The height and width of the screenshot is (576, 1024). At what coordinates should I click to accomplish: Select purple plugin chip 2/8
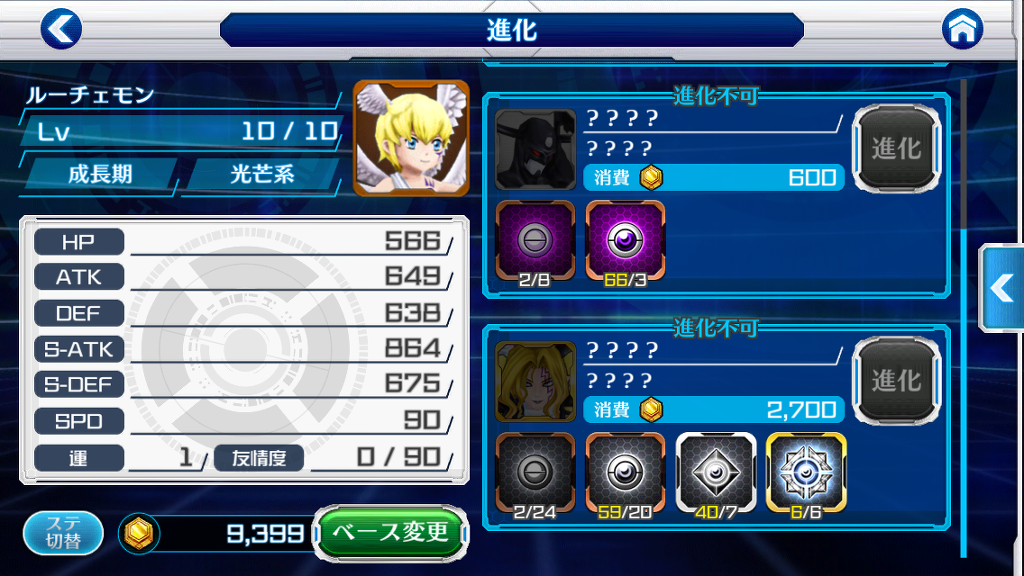tap(535, 241)
